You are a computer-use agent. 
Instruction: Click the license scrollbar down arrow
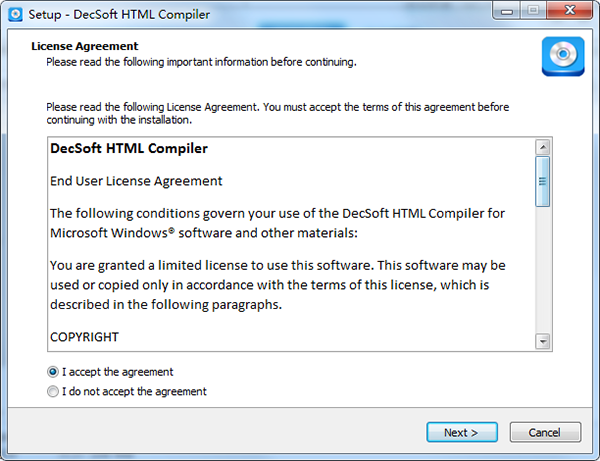543,341
